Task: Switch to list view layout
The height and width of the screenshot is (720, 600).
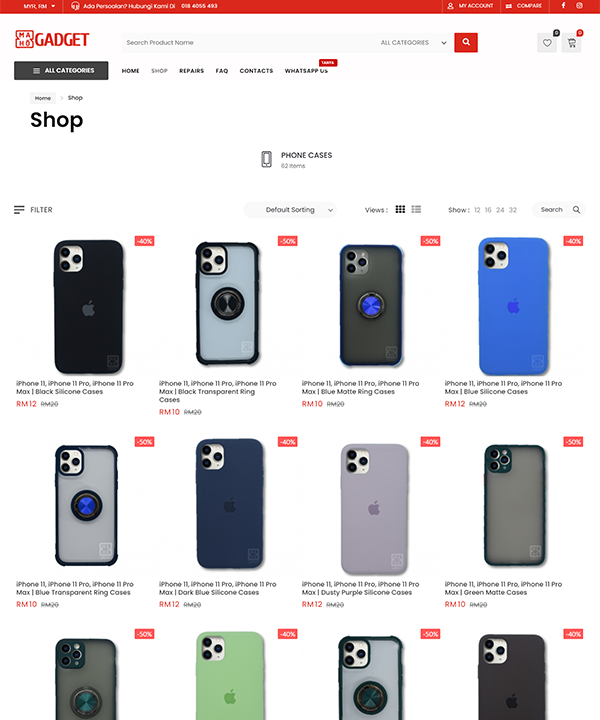Action: [x=416, y=209]
